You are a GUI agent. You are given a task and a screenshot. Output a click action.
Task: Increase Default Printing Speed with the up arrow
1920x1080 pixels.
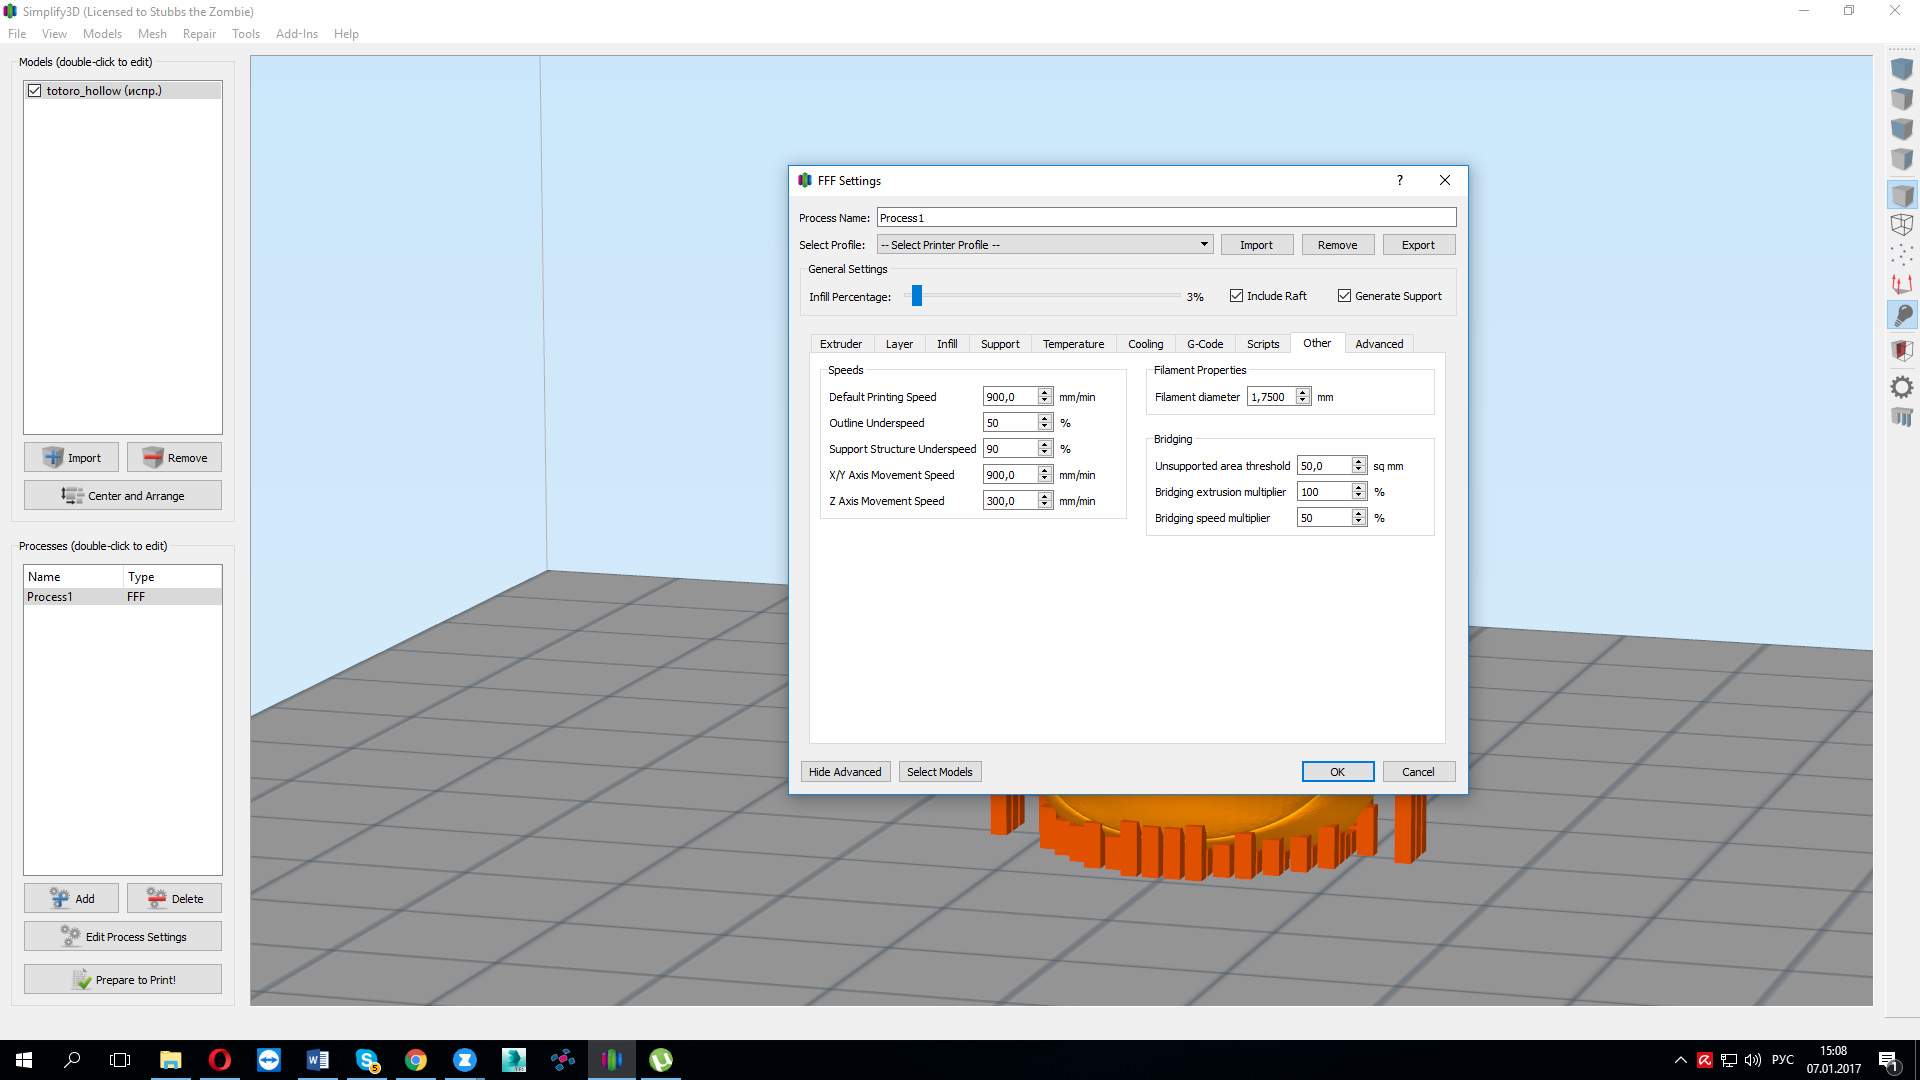(x=1045, y=393)
